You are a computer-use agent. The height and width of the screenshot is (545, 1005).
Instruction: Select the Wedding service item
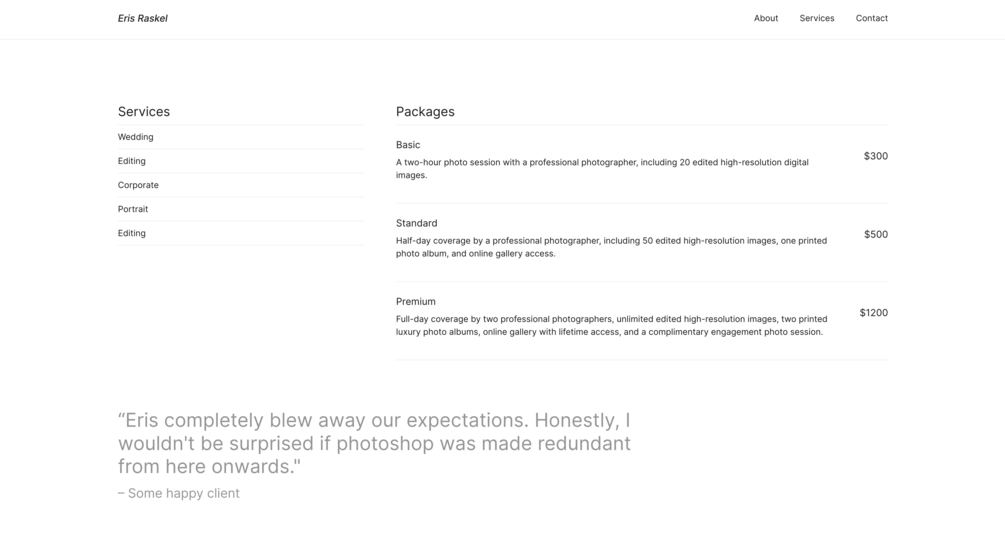pos(136,137)
